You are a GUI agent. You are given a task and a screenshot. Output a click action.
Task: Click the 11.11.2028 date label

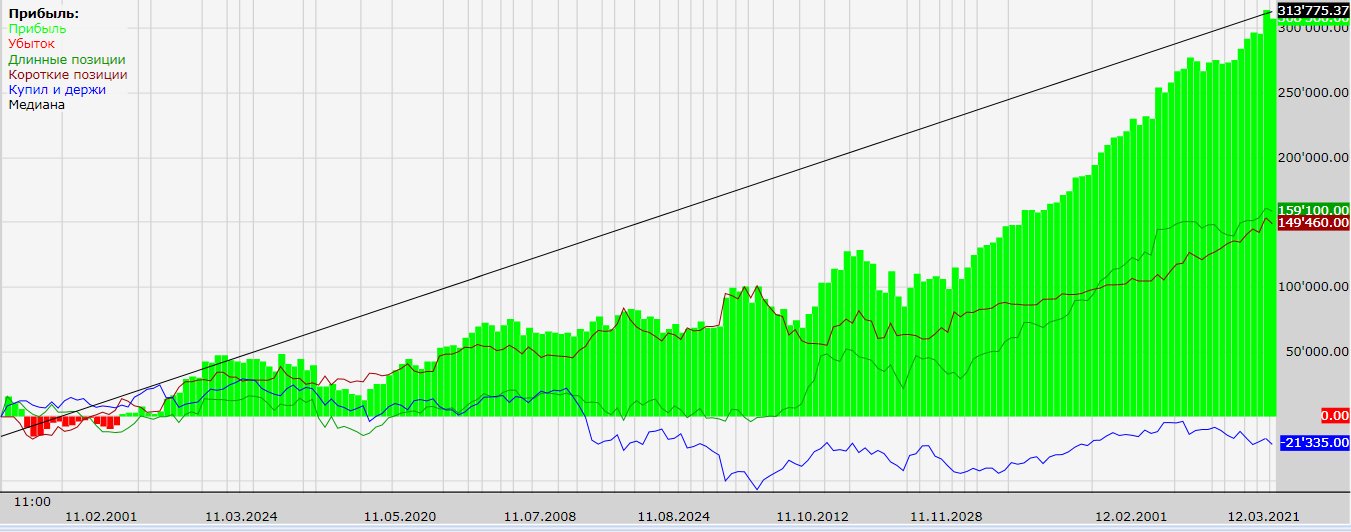point(947,517)
